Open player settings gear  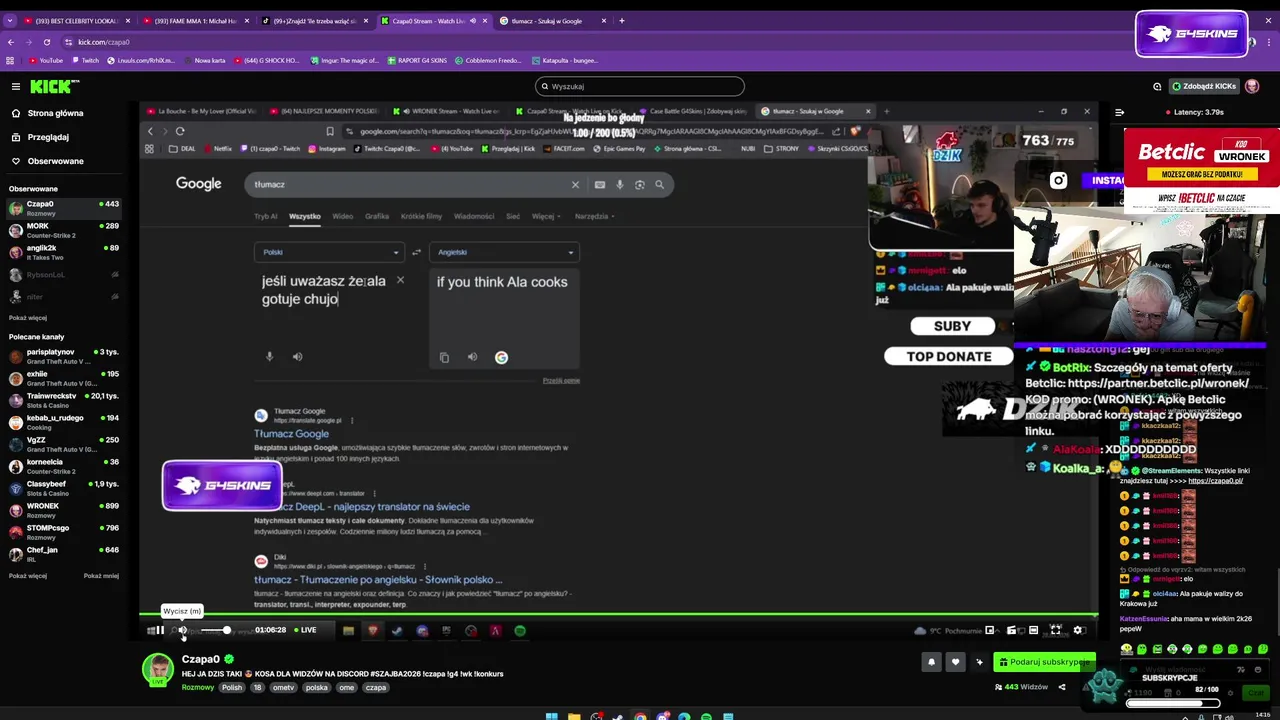pyautogui.click(x=1078, y=630)
